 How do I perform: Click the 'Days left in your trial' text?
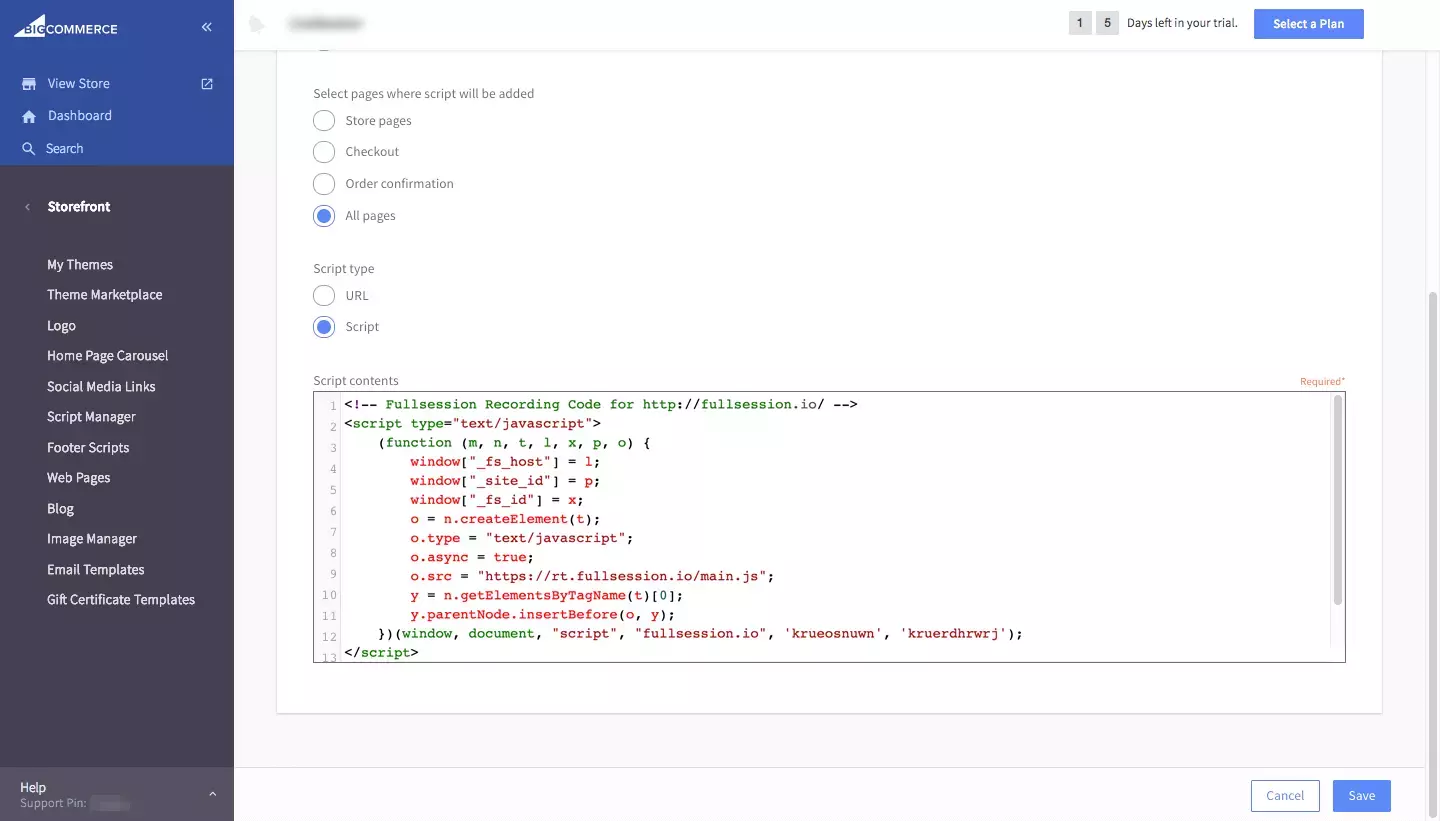[1182, 24]
